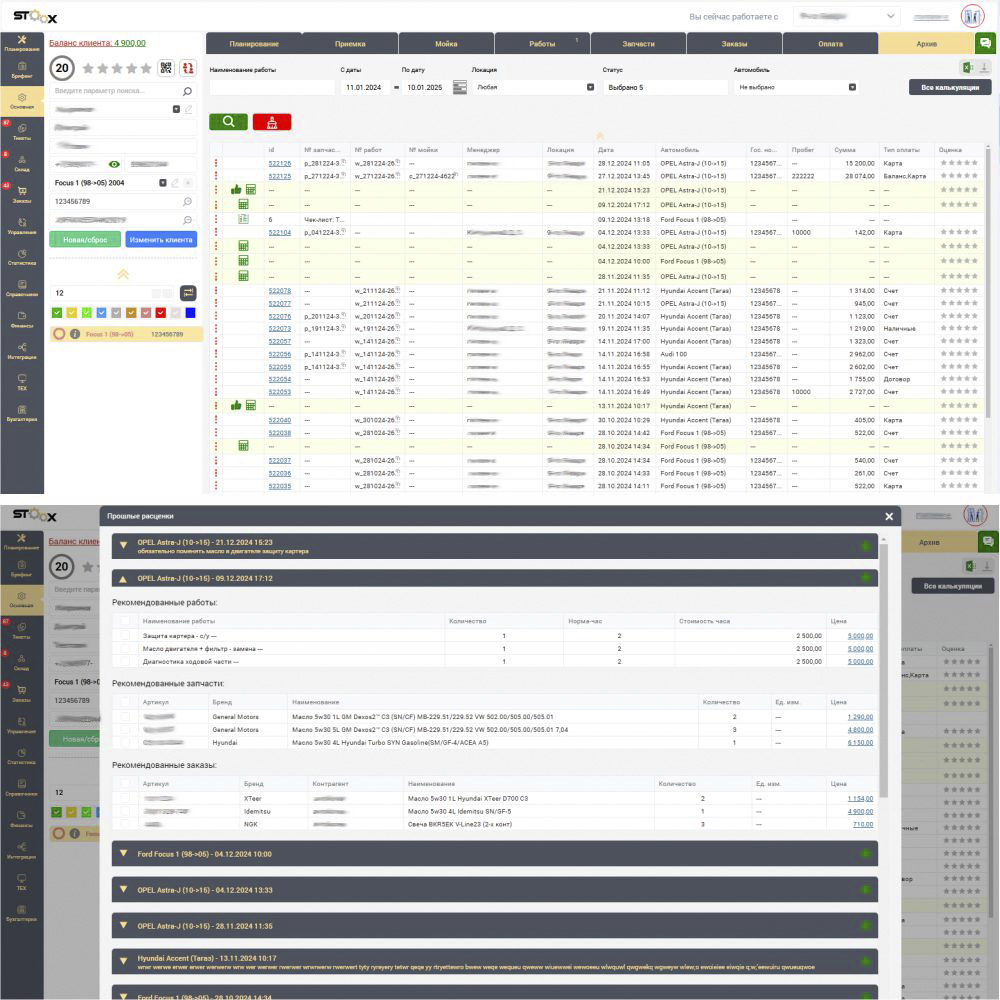
Task: Switch to the Мойка tab
Action: click(x=446, y=44)
